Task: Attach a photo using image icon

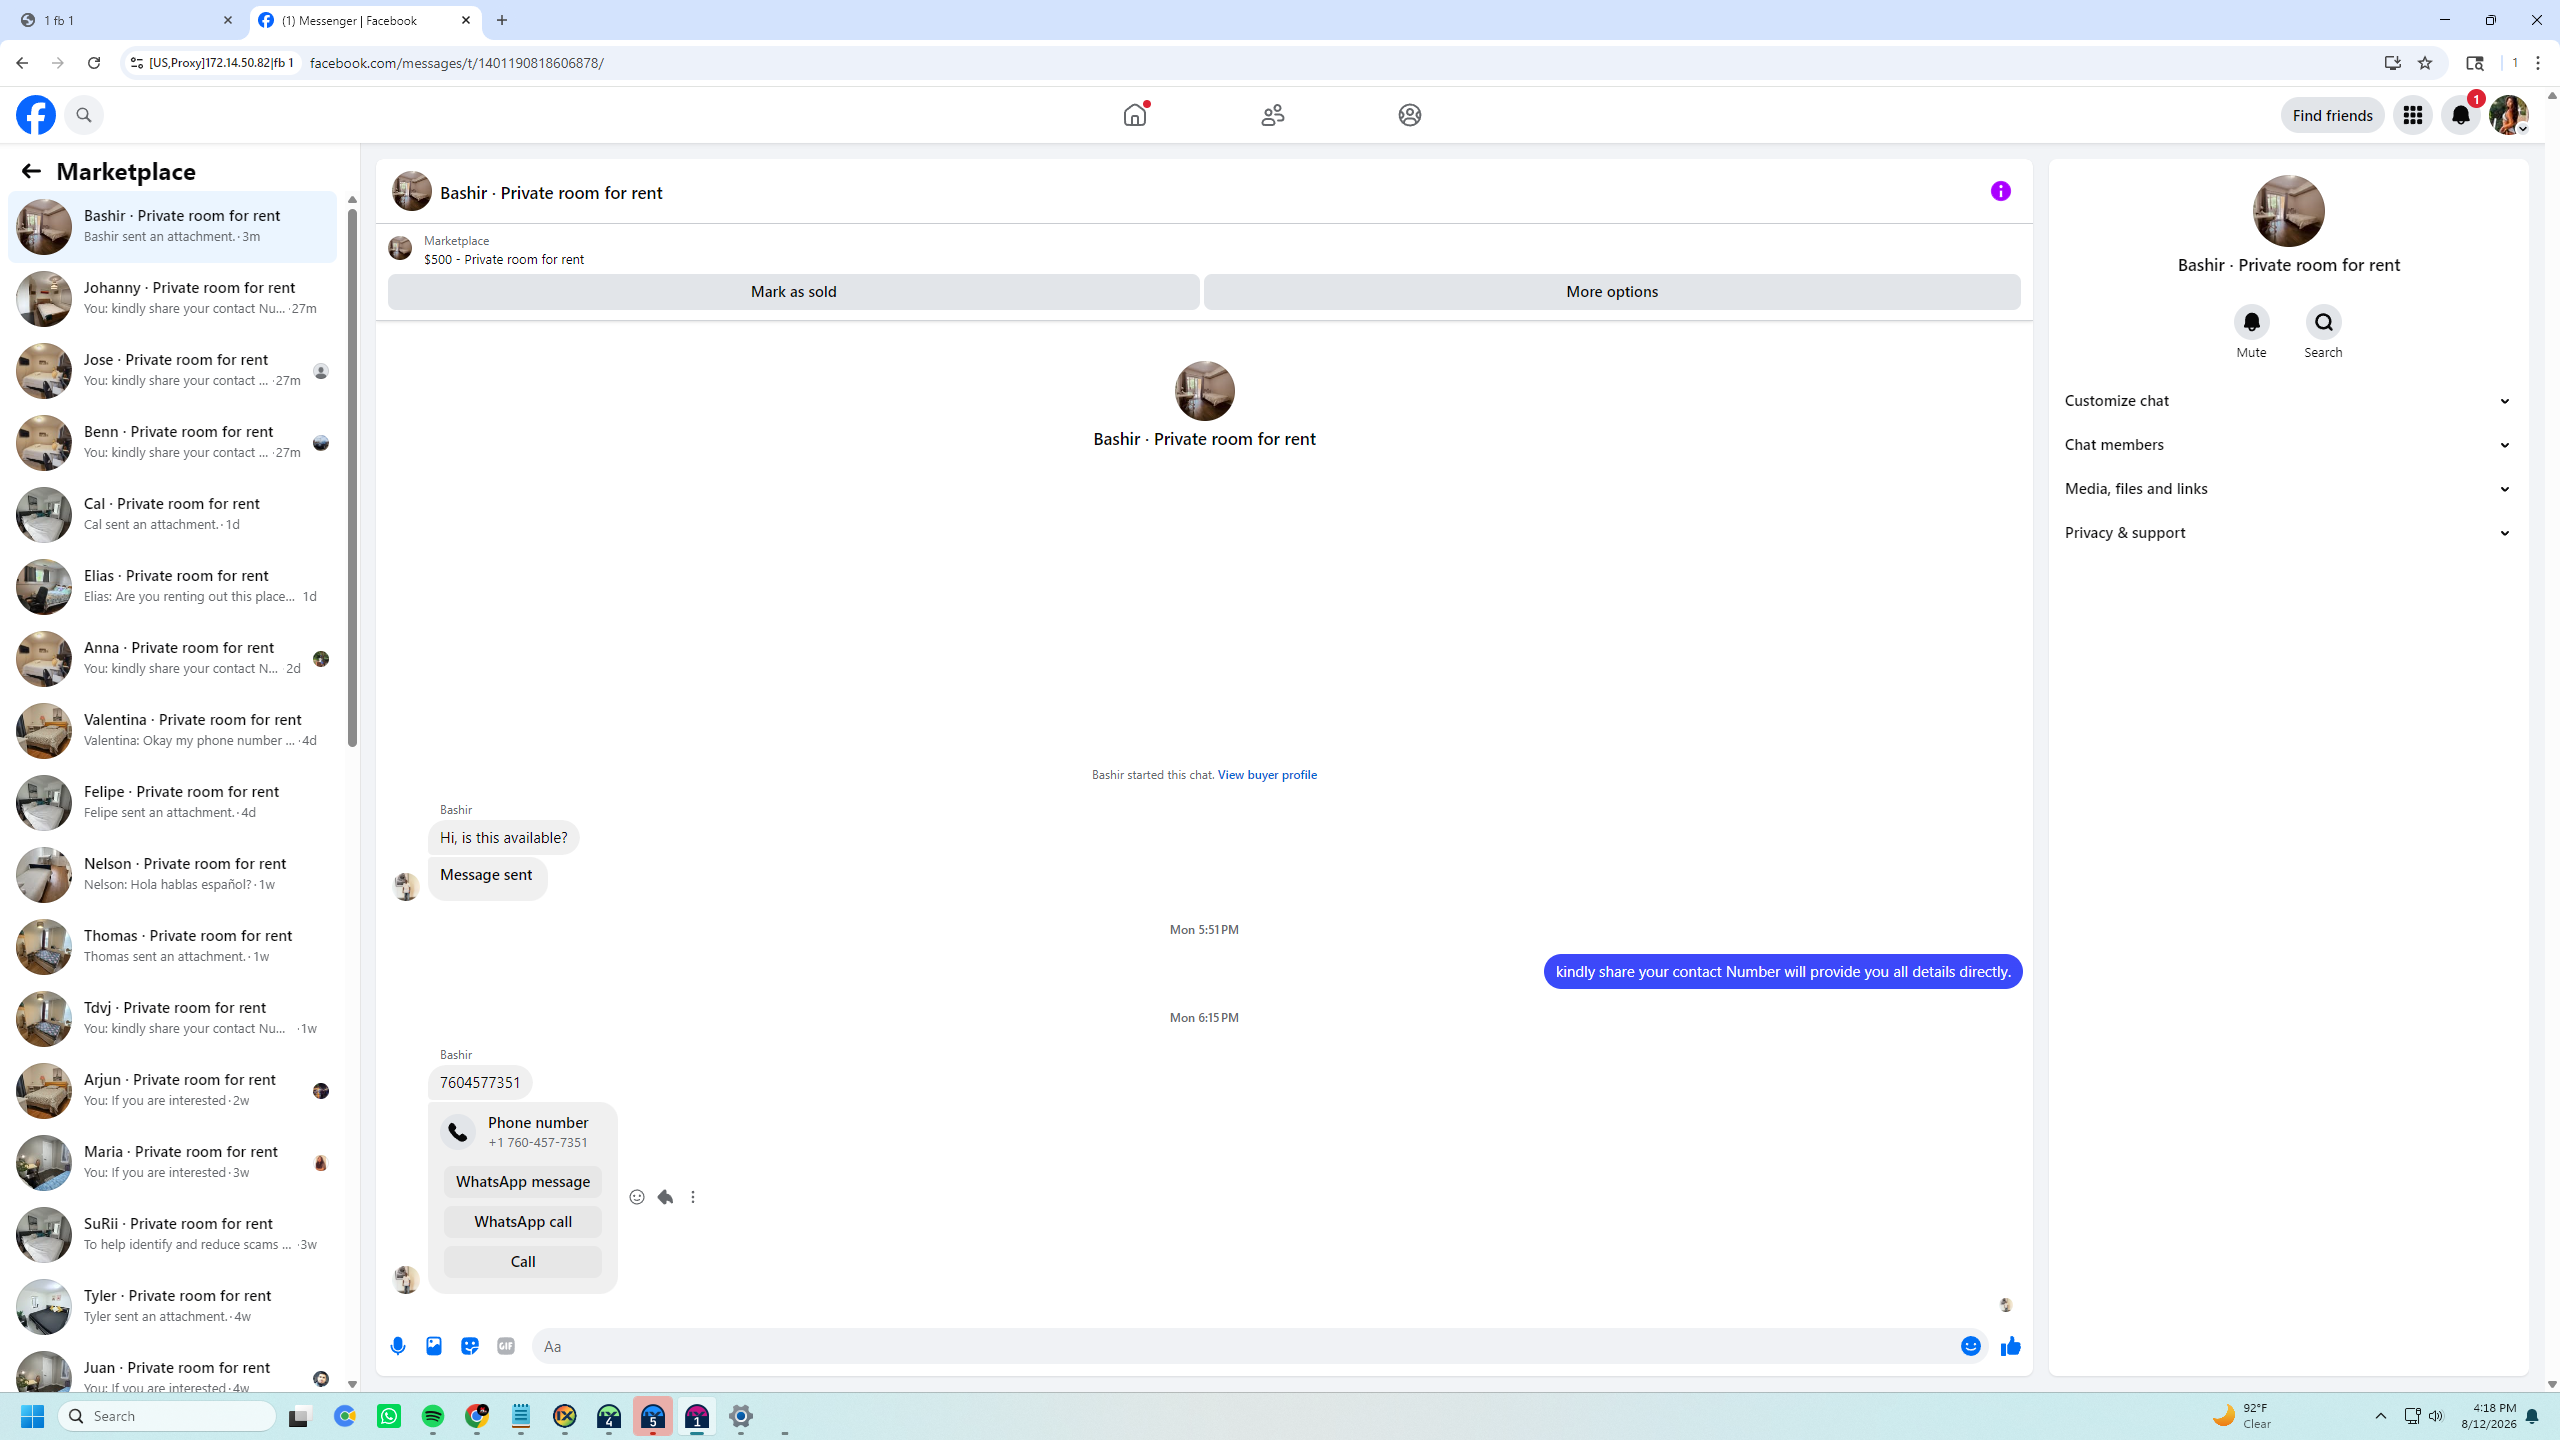Action: tap(434, 1346)
